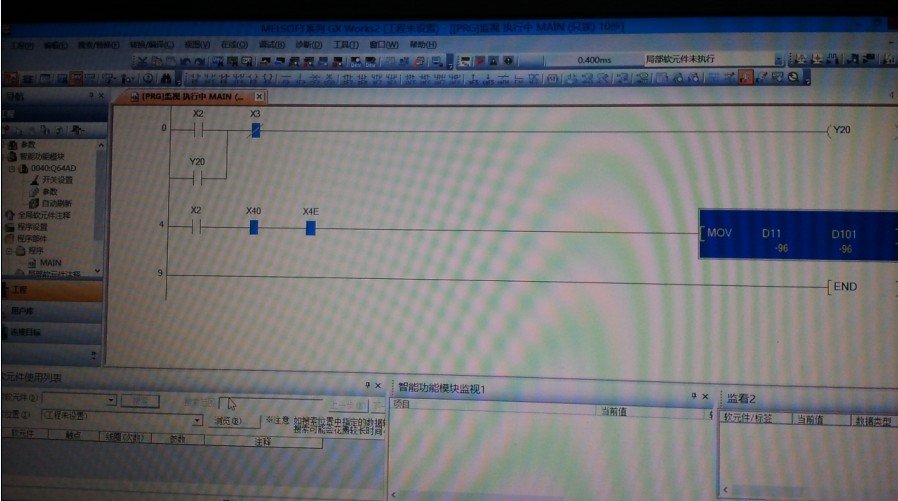Select the X4E contact in the ladder
898x501 pixels.
click(310, 228)
